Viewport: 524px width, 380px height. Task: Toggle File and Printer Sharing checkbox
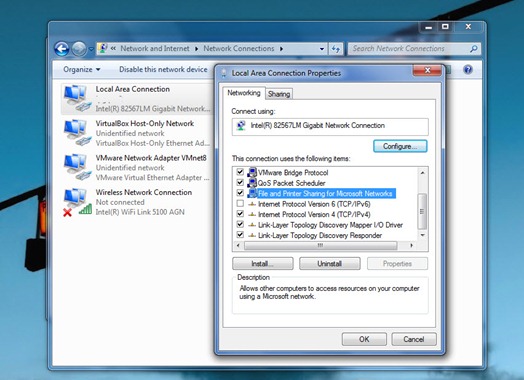click(240, 193)
